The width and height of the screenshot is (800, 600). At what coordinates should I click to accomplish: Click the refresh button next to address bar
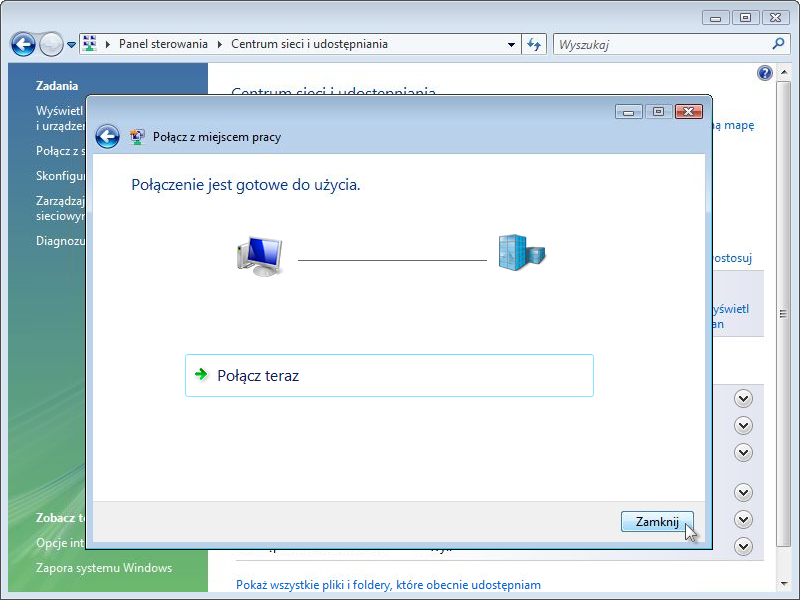(534, 44)
